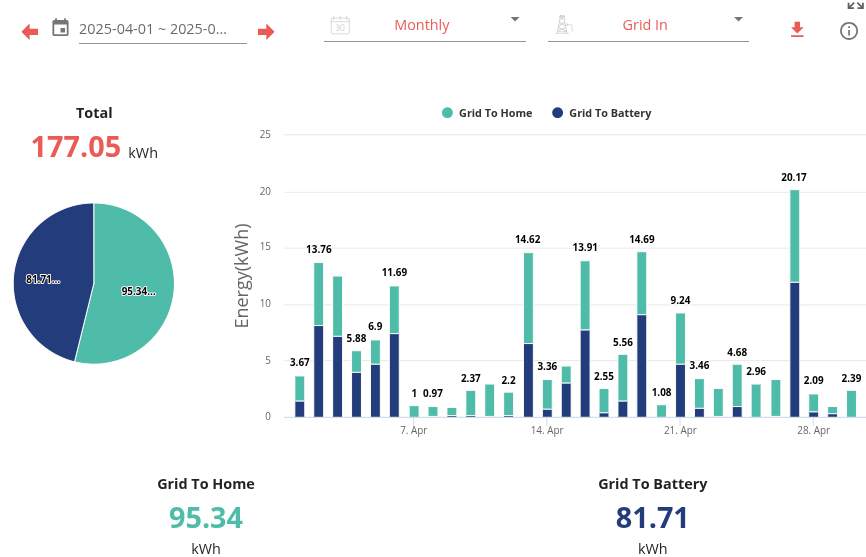Click the 20.17 kWh bar

(x=795, y=304)
